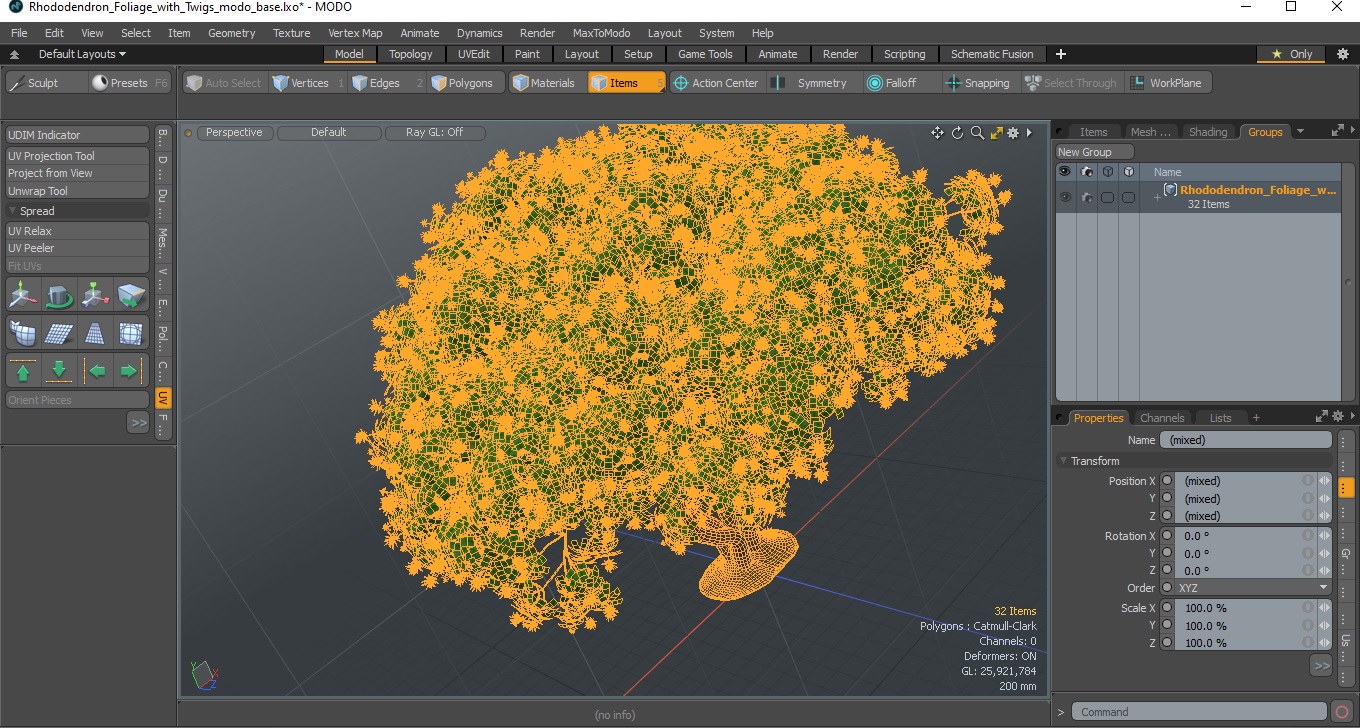The width and height of the screenshot is (1360, 728).
Task: Click the UV Relax button
Action: [x=78, y=231]
